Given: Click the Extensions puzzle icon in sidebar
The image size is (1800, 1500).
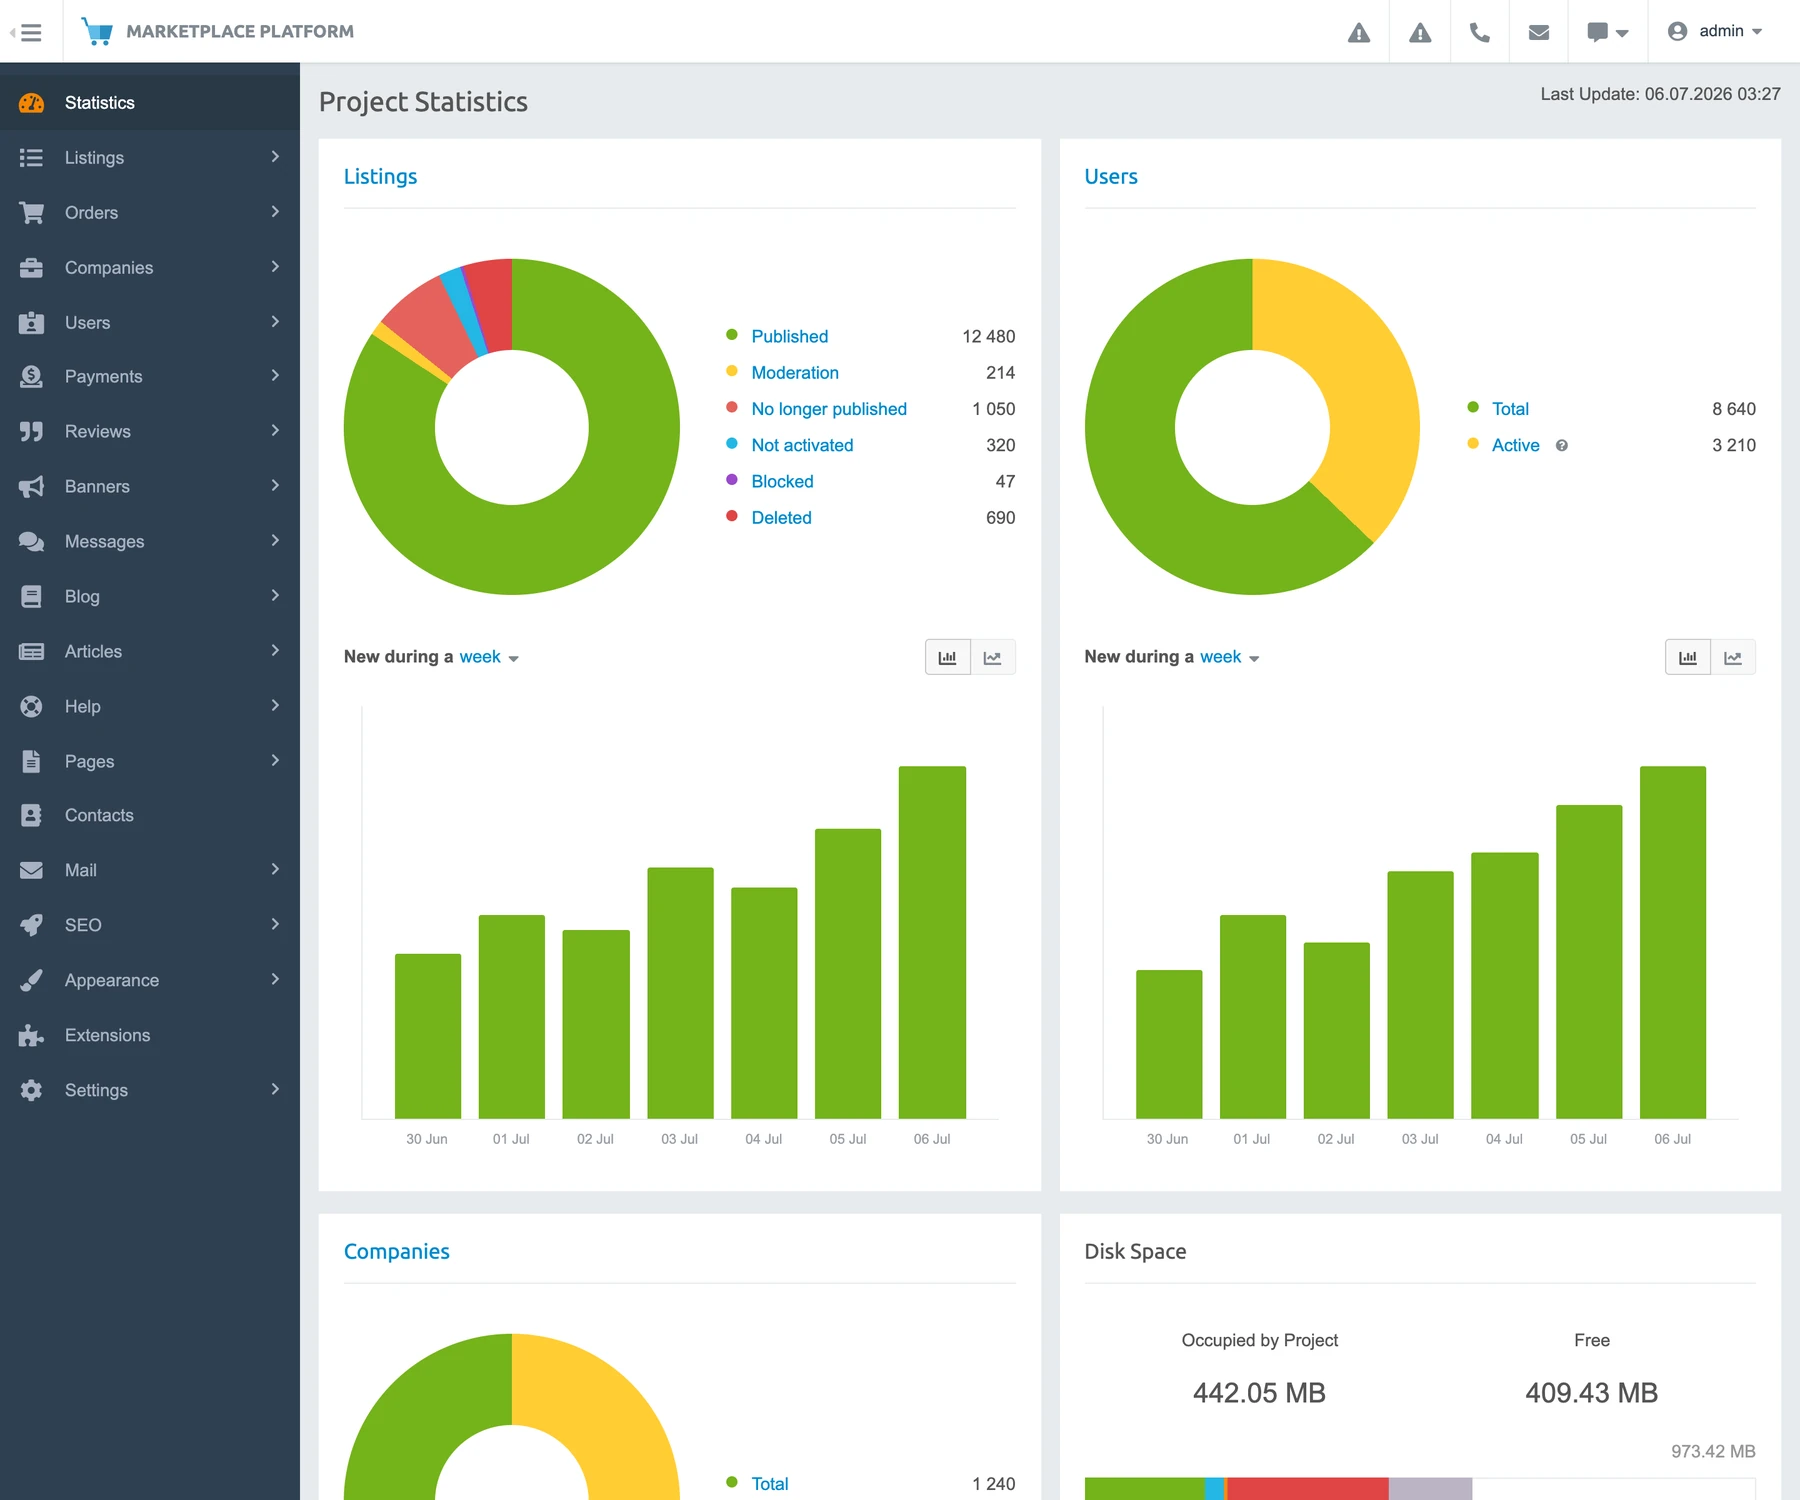Looking at the screenshot, I should 32,1036.
